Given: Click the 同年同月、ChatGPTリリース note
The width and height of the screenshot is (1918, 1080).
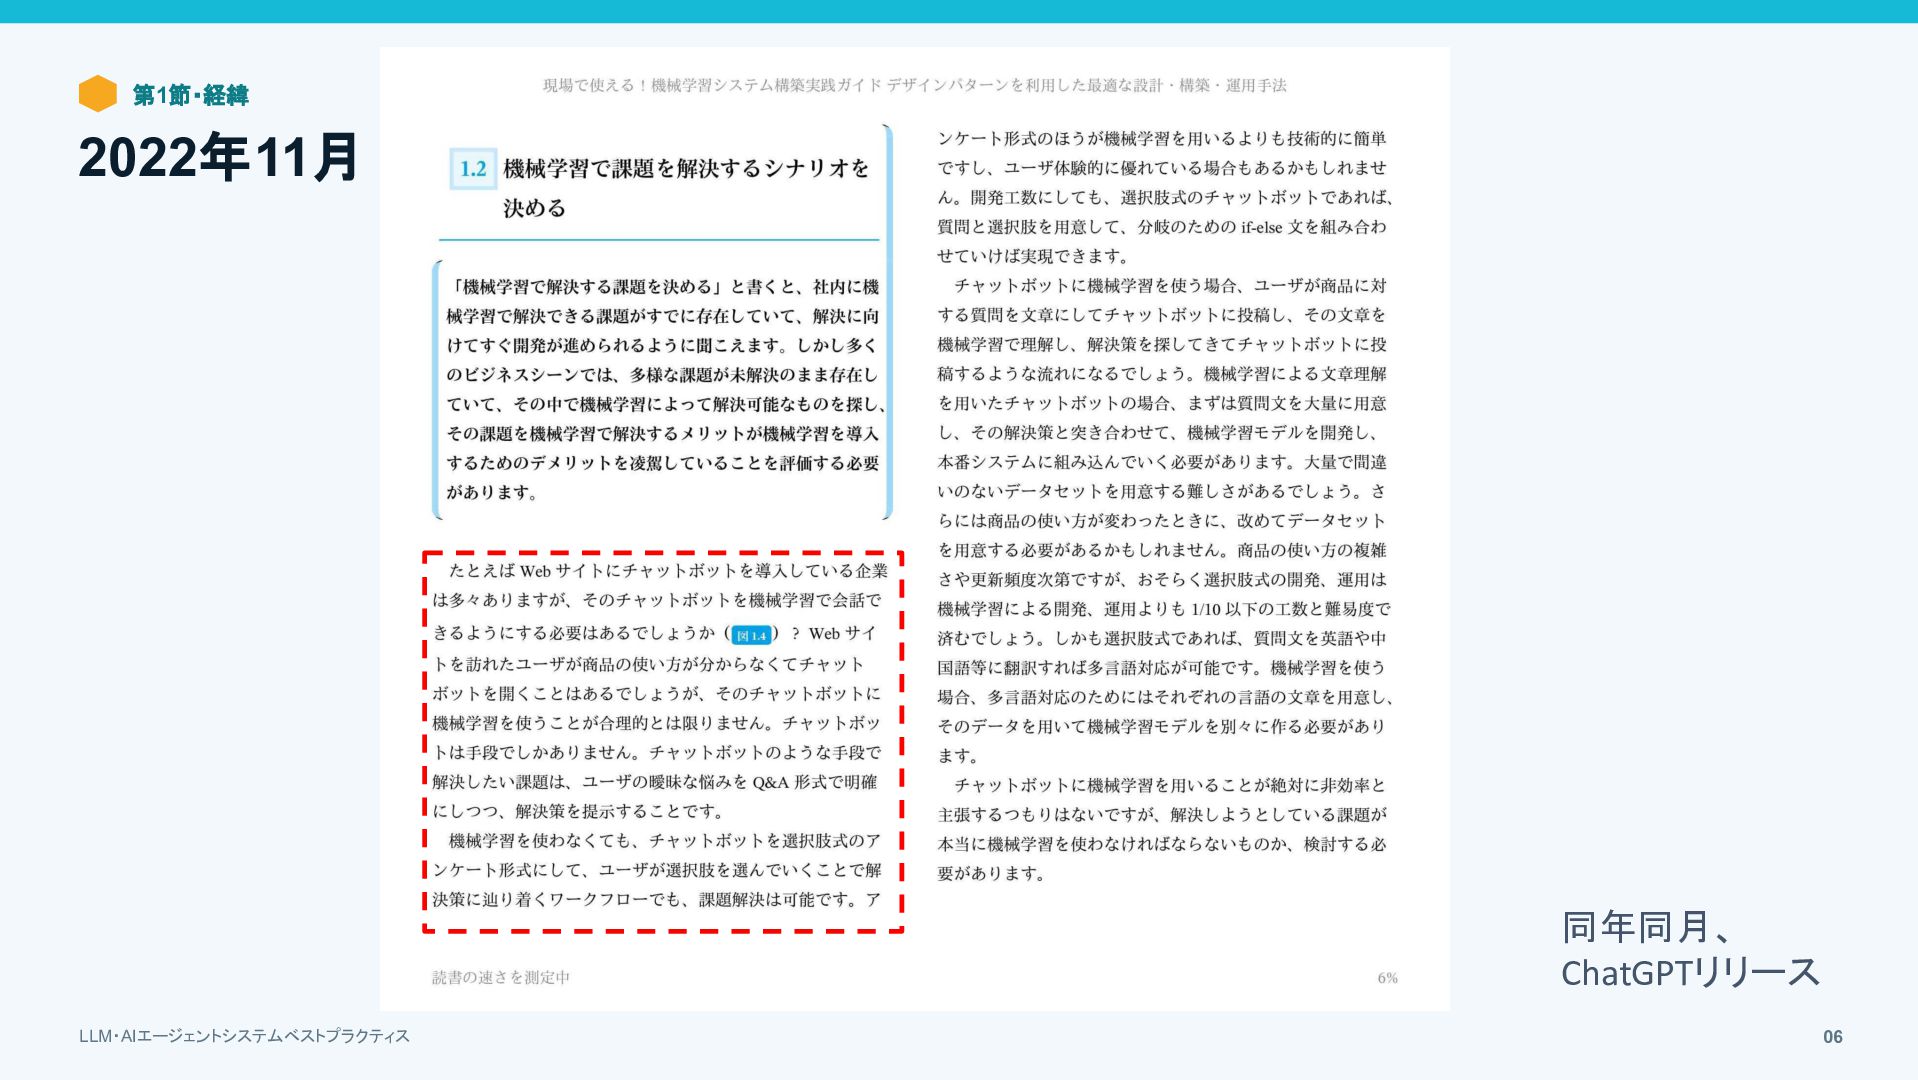Looking at the screenshot, I should click(x=1690, y=950).
